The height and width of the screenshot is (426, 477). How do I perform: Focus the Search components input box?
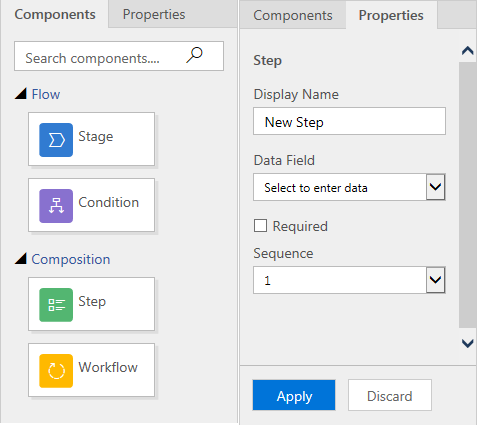[119, 56]
